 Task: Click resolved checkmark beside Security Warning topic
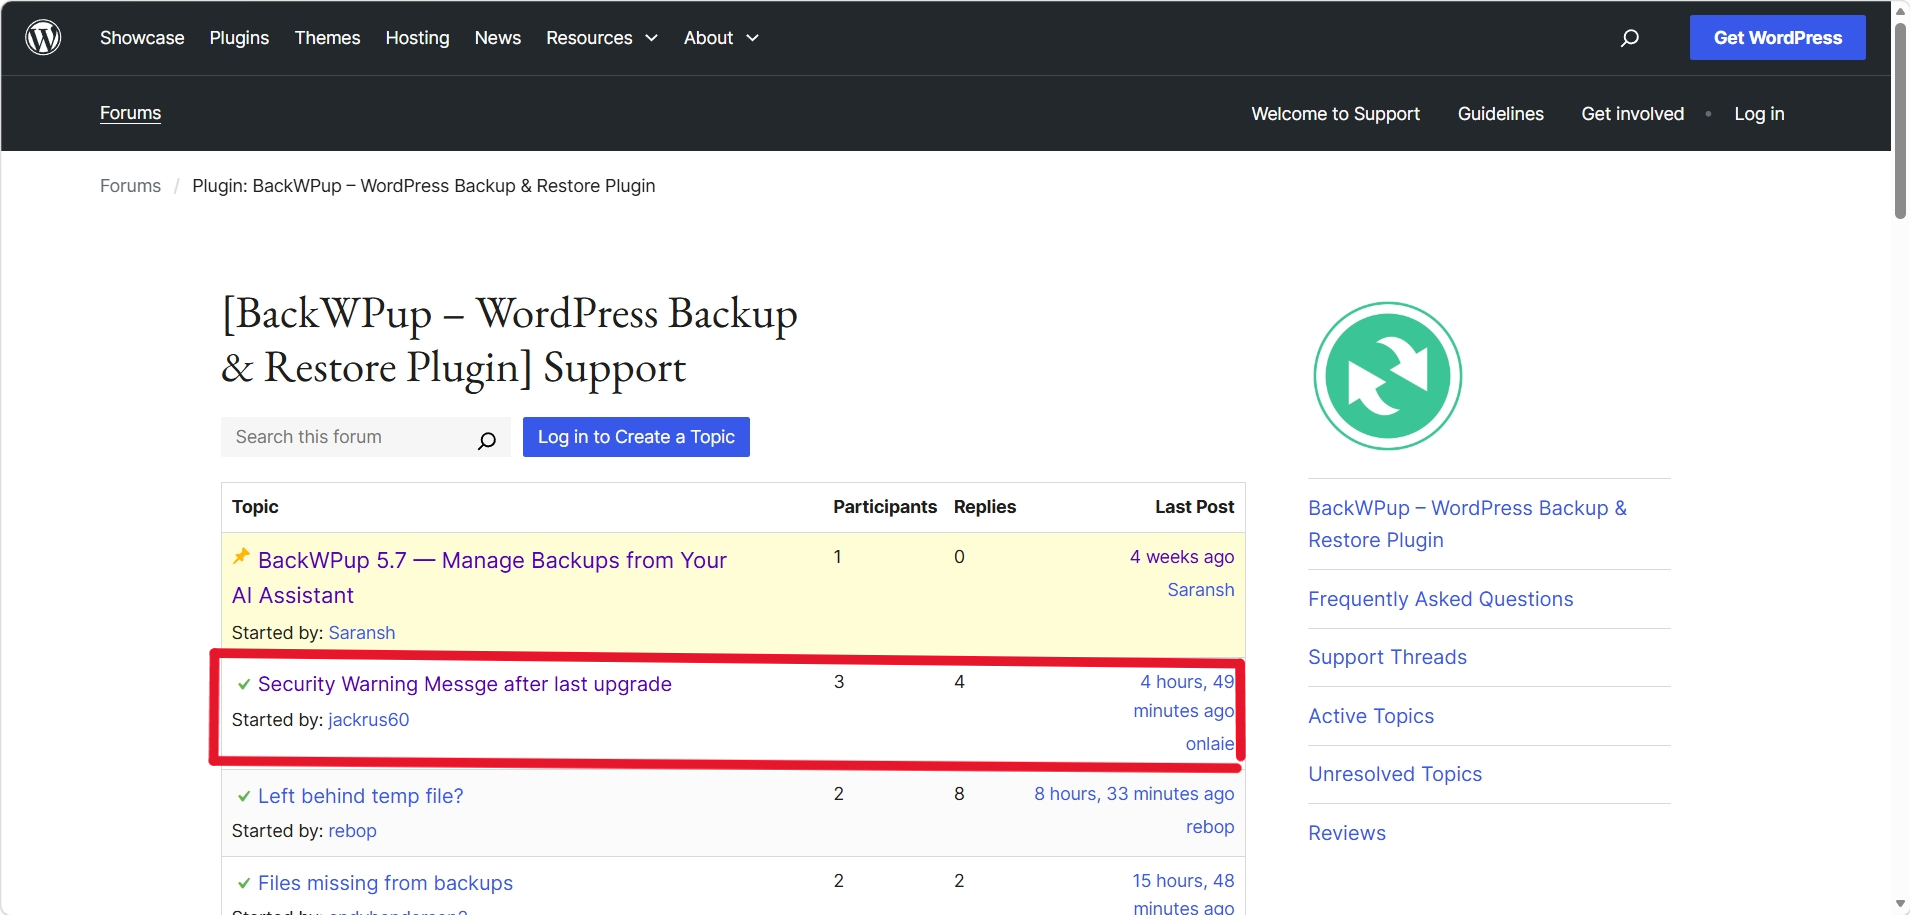click(x=243, y=684)
